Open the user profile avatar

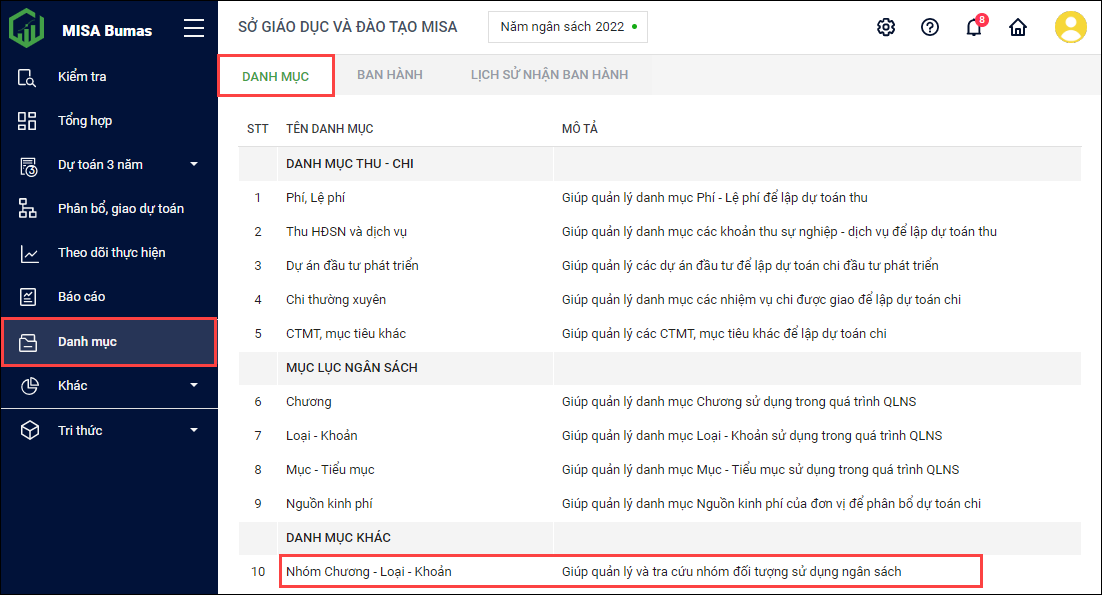tap(1070, 27)
